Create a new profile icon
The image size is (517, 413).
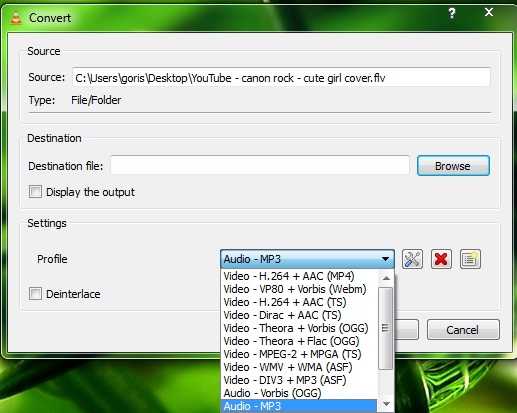pos(470,259)
